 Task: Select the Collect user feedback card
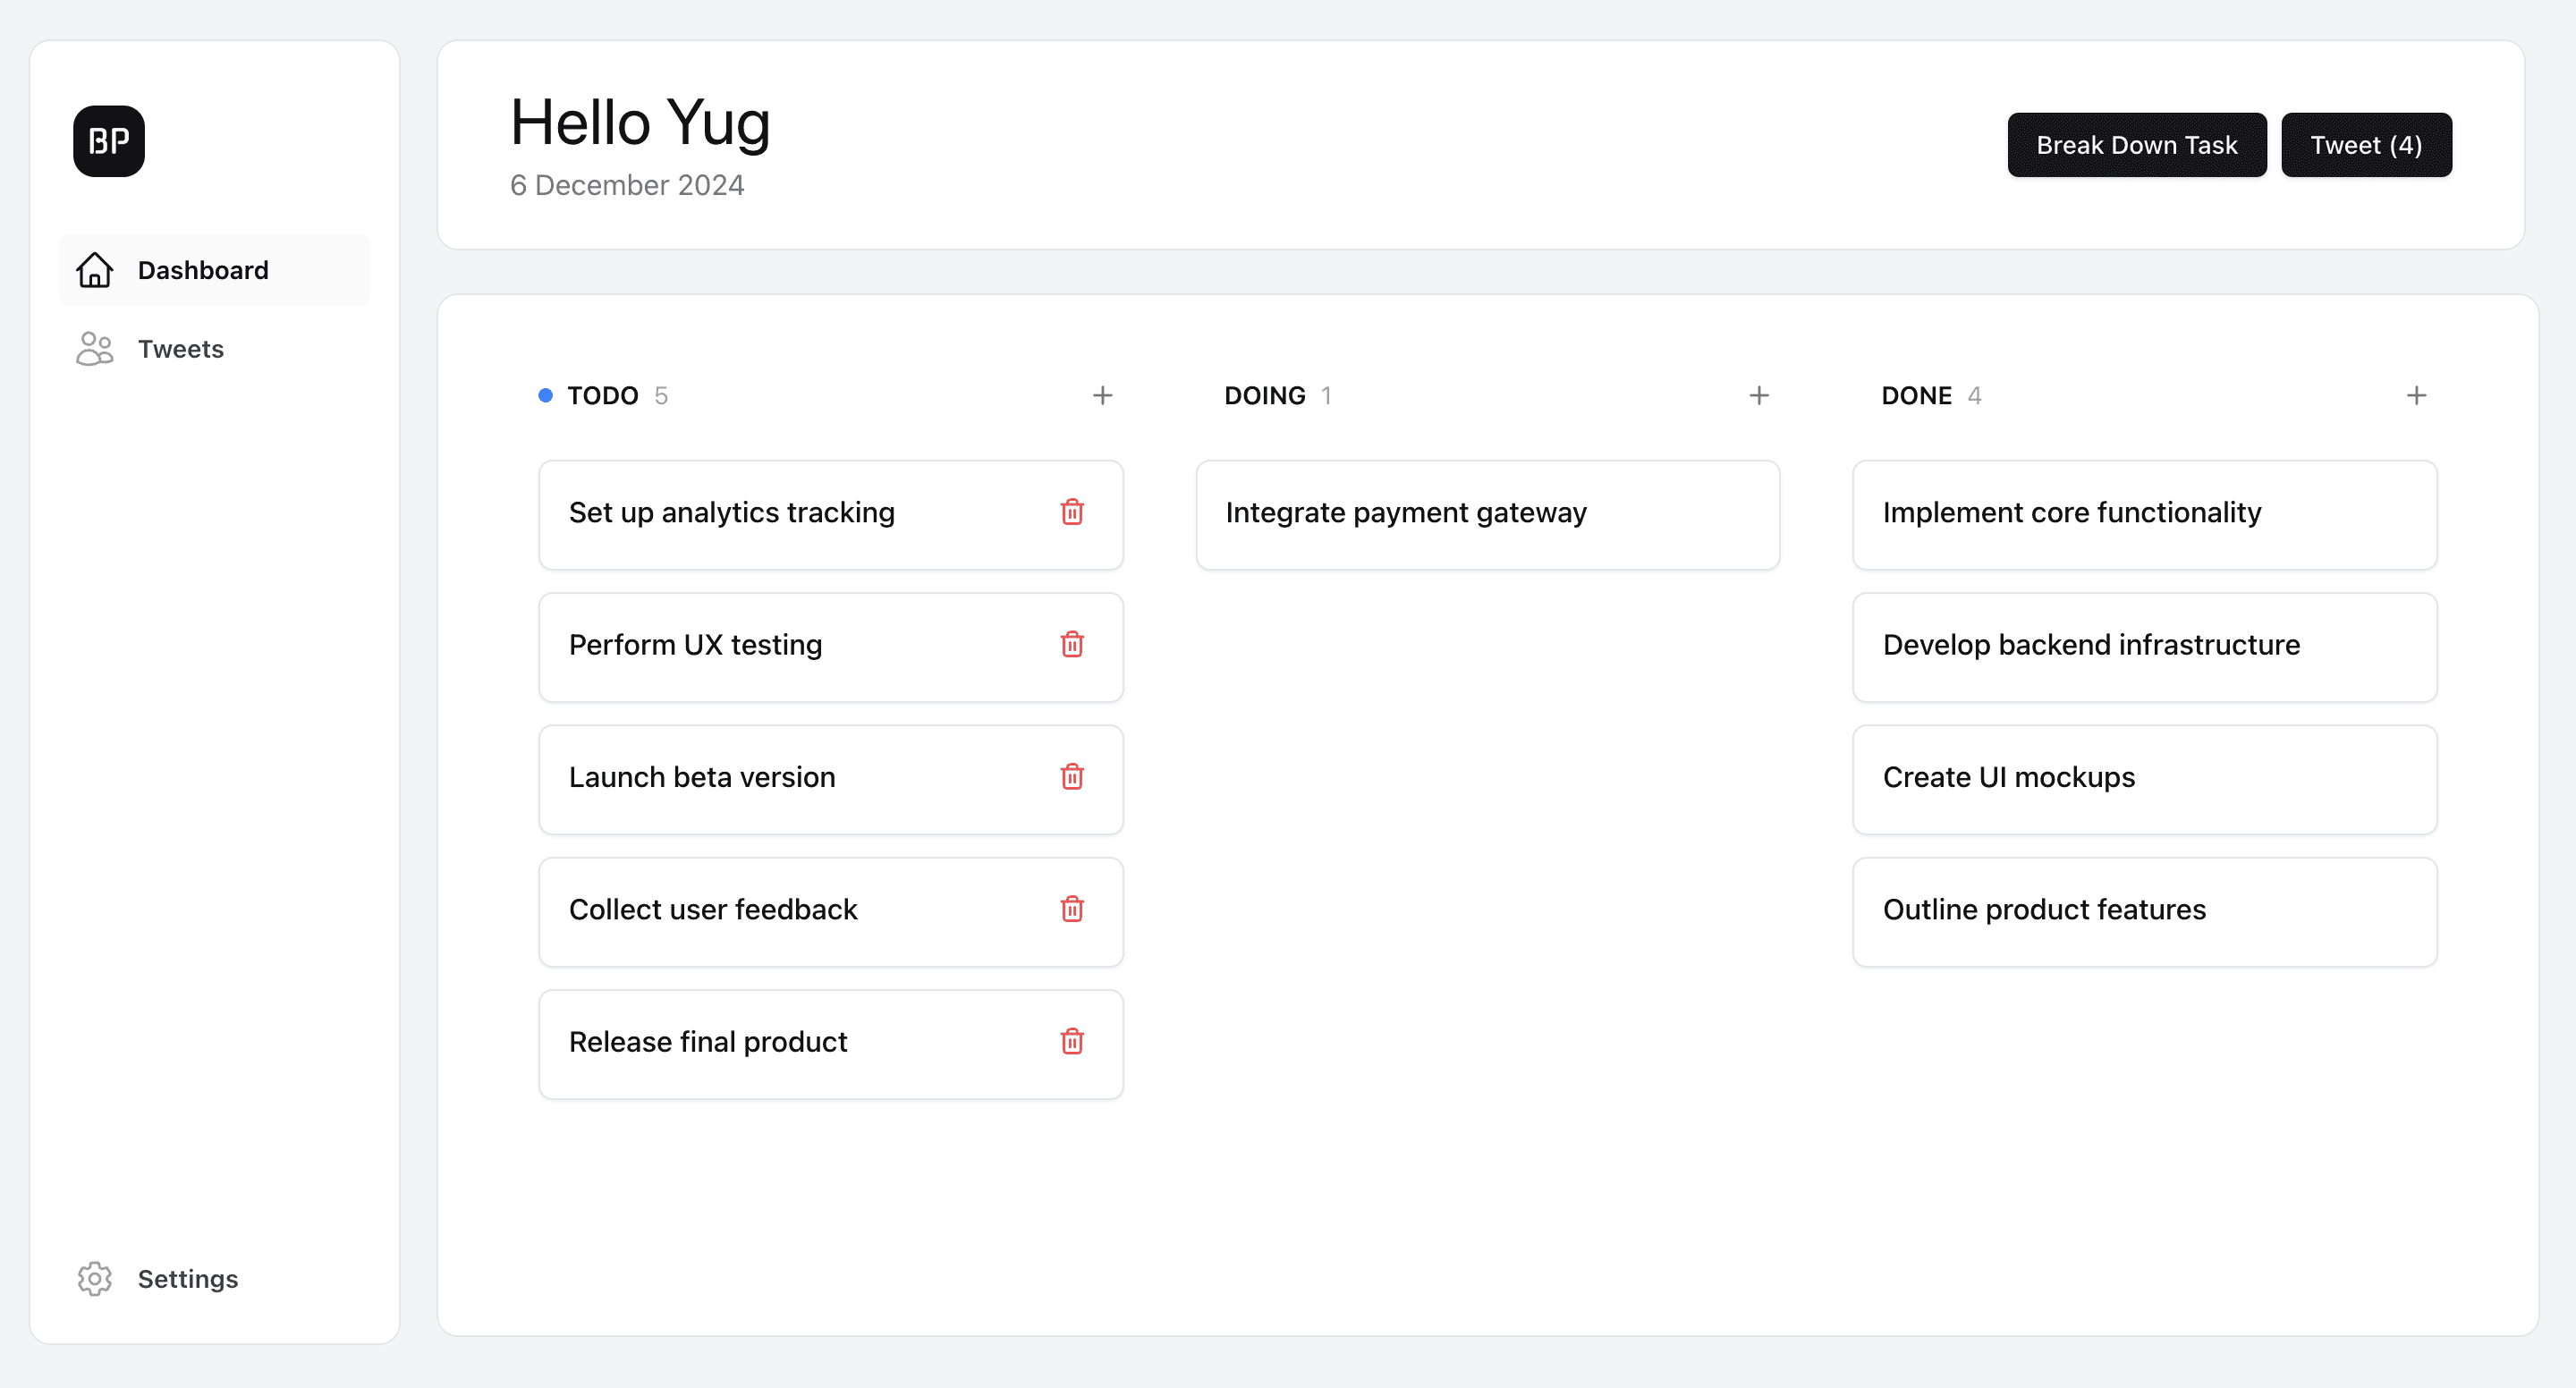(x=831, y=912)
